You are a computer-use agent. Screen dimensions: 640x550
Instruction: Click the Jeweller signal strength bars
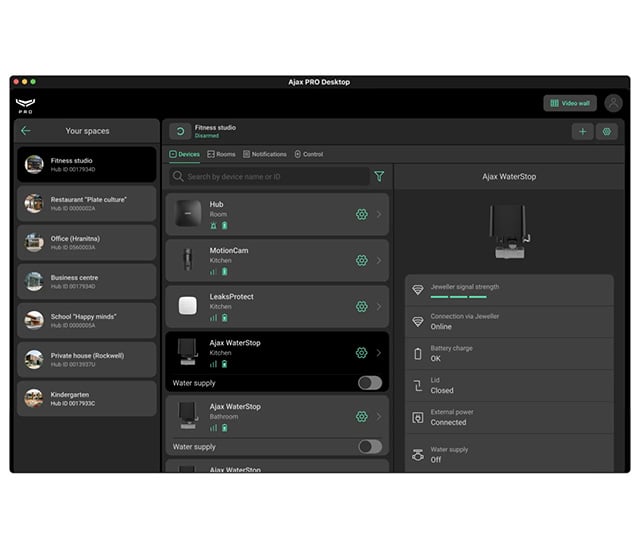click(x=458, y=297)
